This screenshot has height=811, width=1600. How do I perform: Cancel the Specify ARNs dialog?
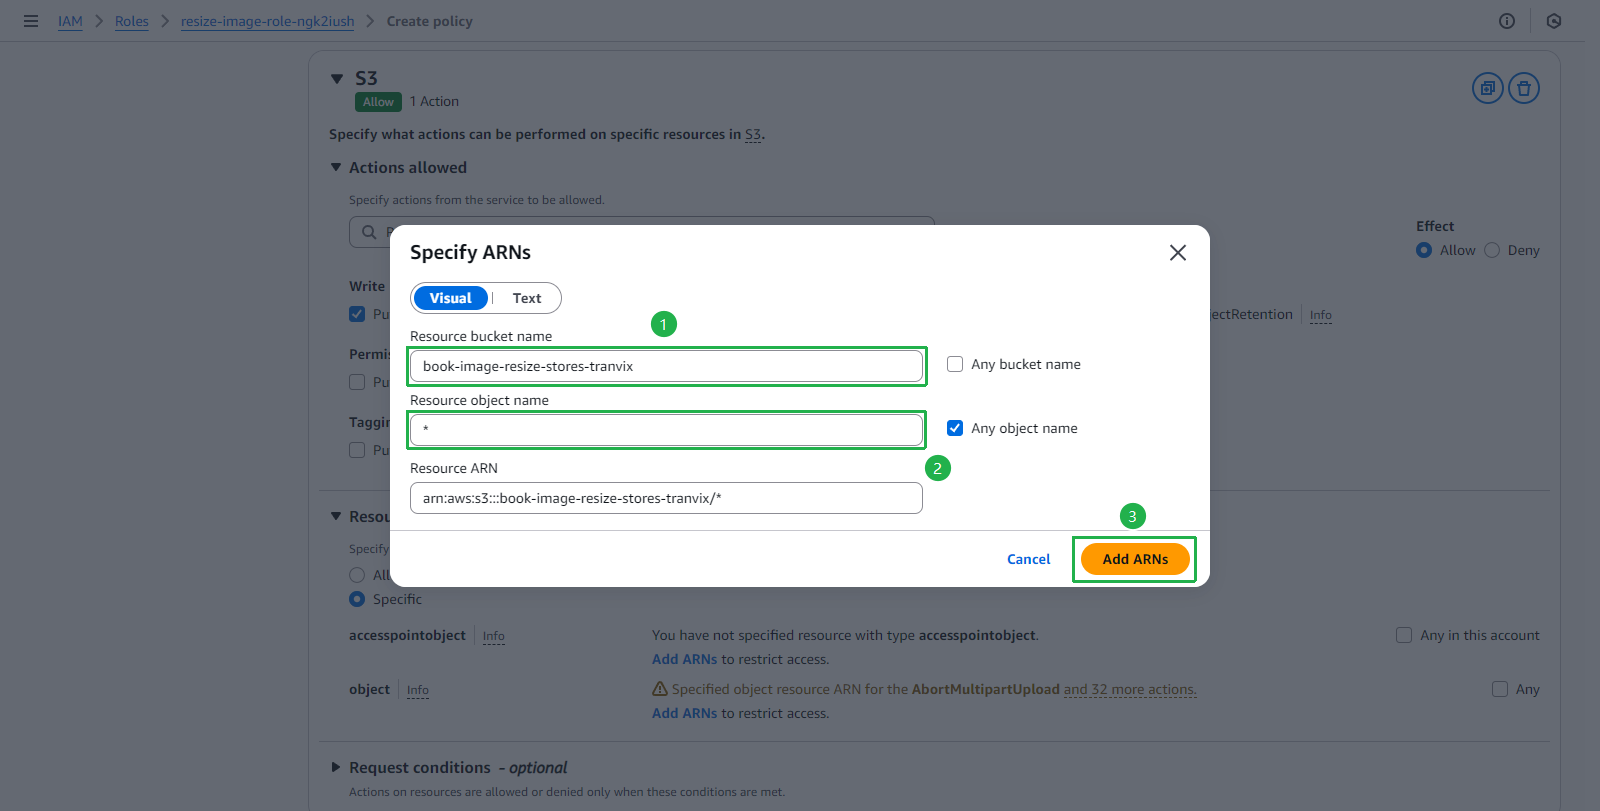1028,559
